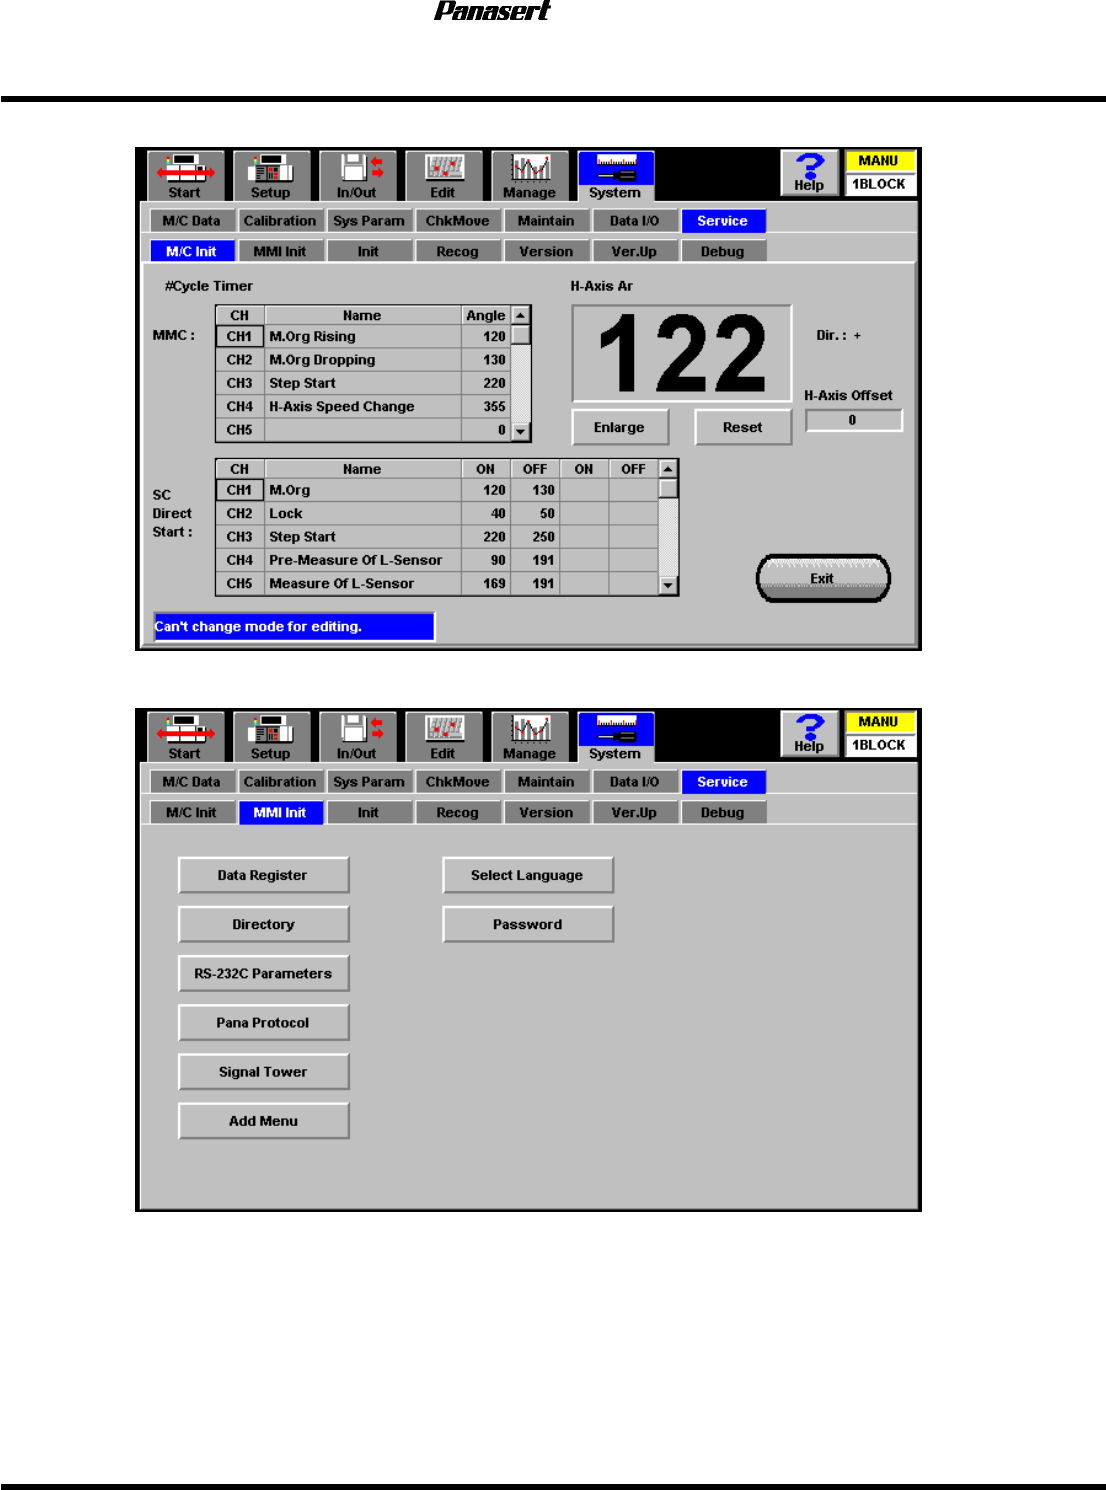Open In/Out icon in upper screen toolbar

click(x=358, y=176)
